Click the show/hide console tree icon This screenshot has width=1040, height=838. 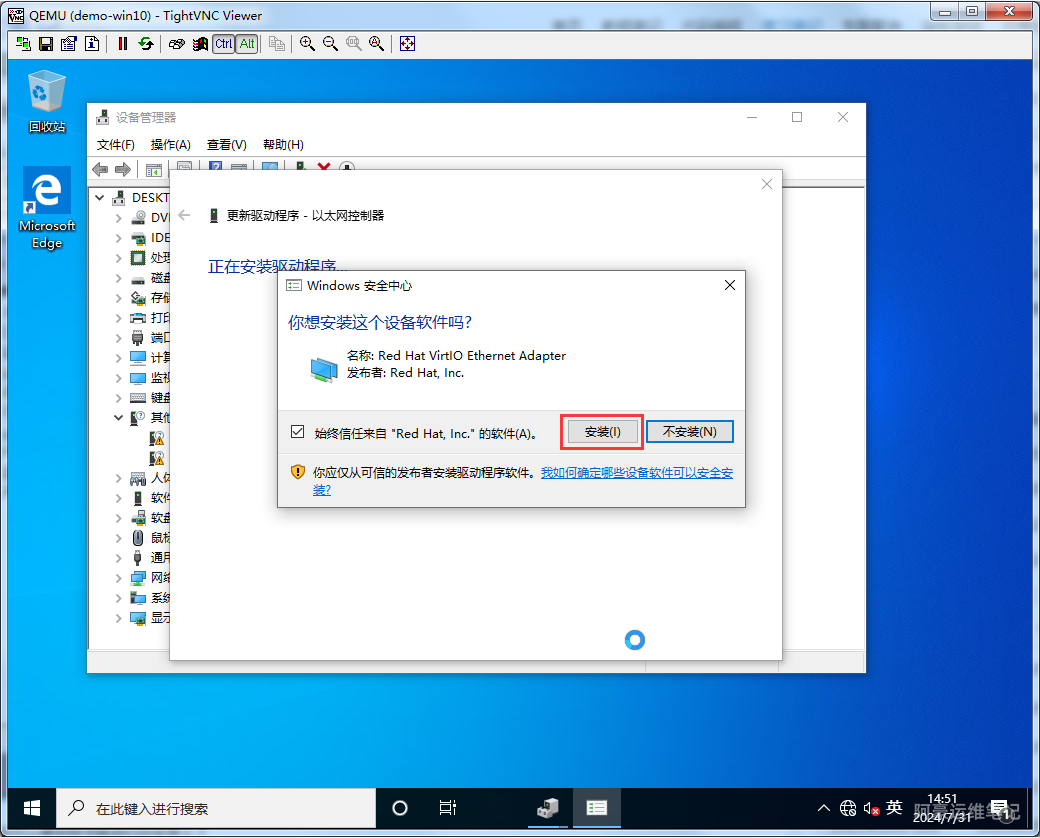pos(154,170)
